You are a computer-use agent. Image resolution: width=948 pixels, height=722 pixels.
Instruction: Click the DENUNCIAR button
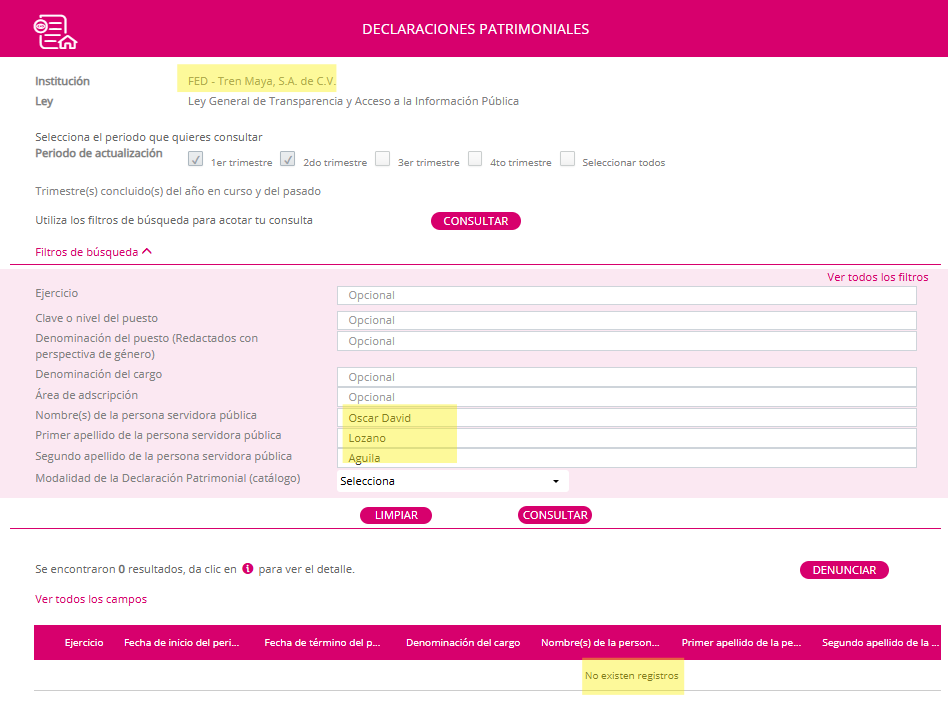(x=844, y=570)
